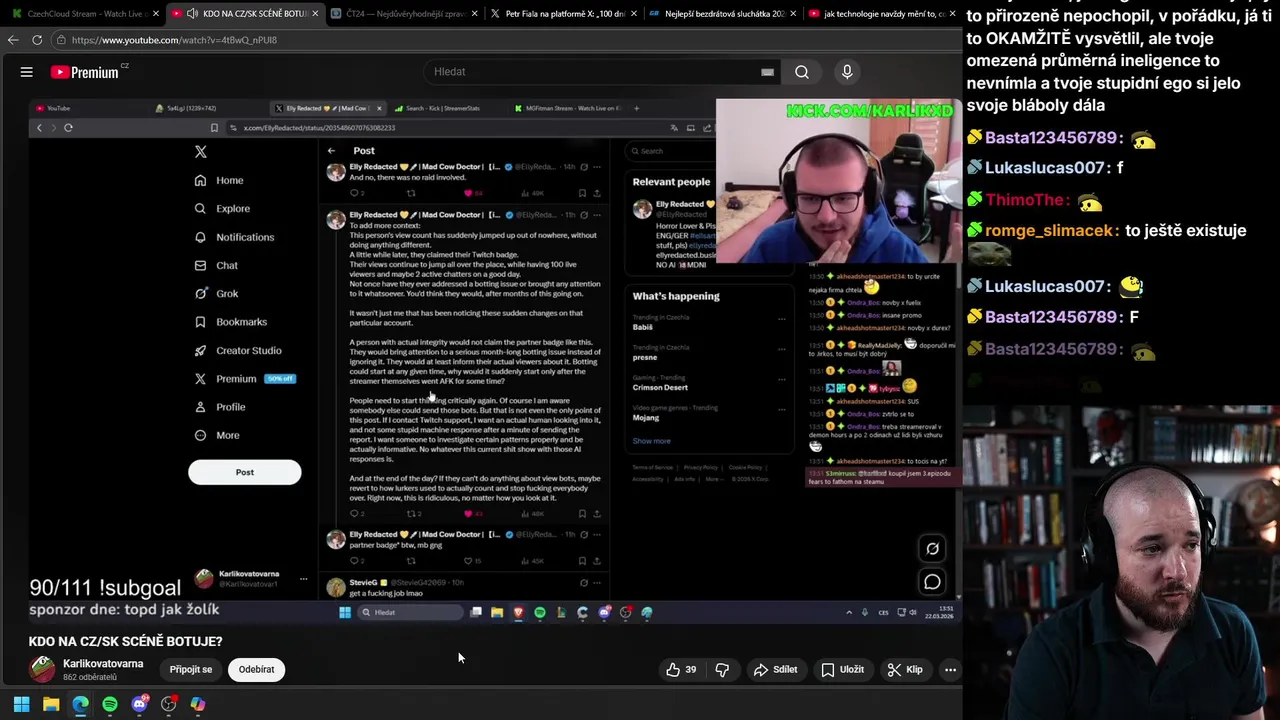The height and width of the screenshot is (720, 1280).
Task: Click the Edge browser taskbar icon
Action: pyautogui.click(x=80, y=704)
